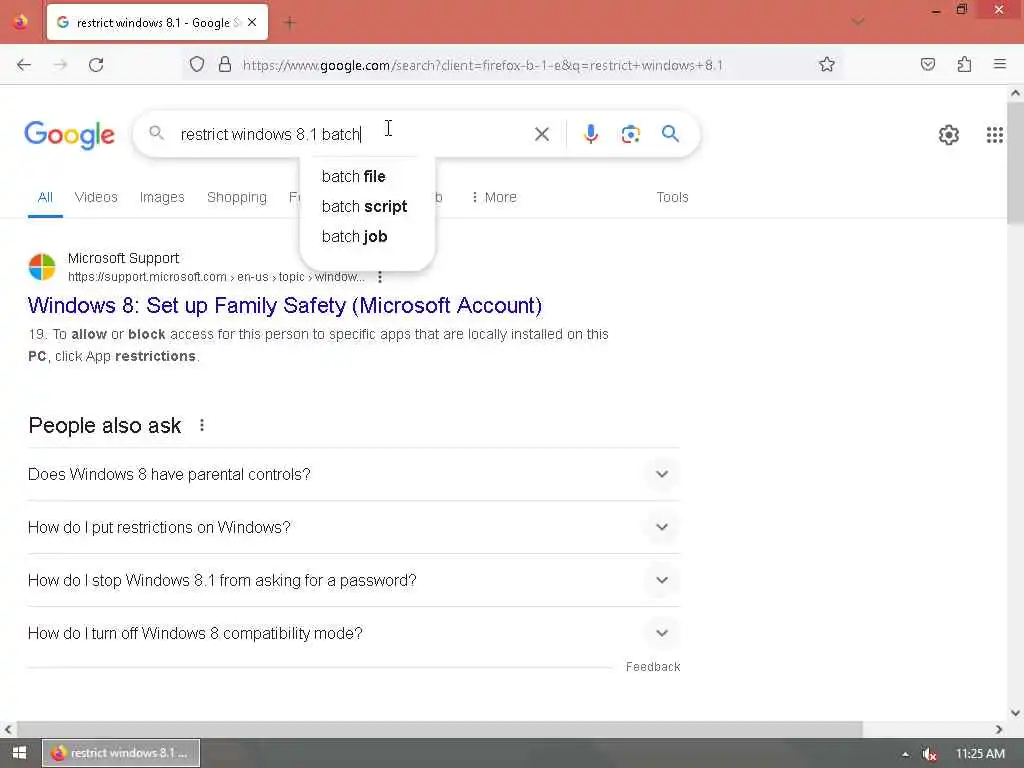Open the Windows Start button
The height and width of the screenshot is (768, 1024).
pos(19,753)
